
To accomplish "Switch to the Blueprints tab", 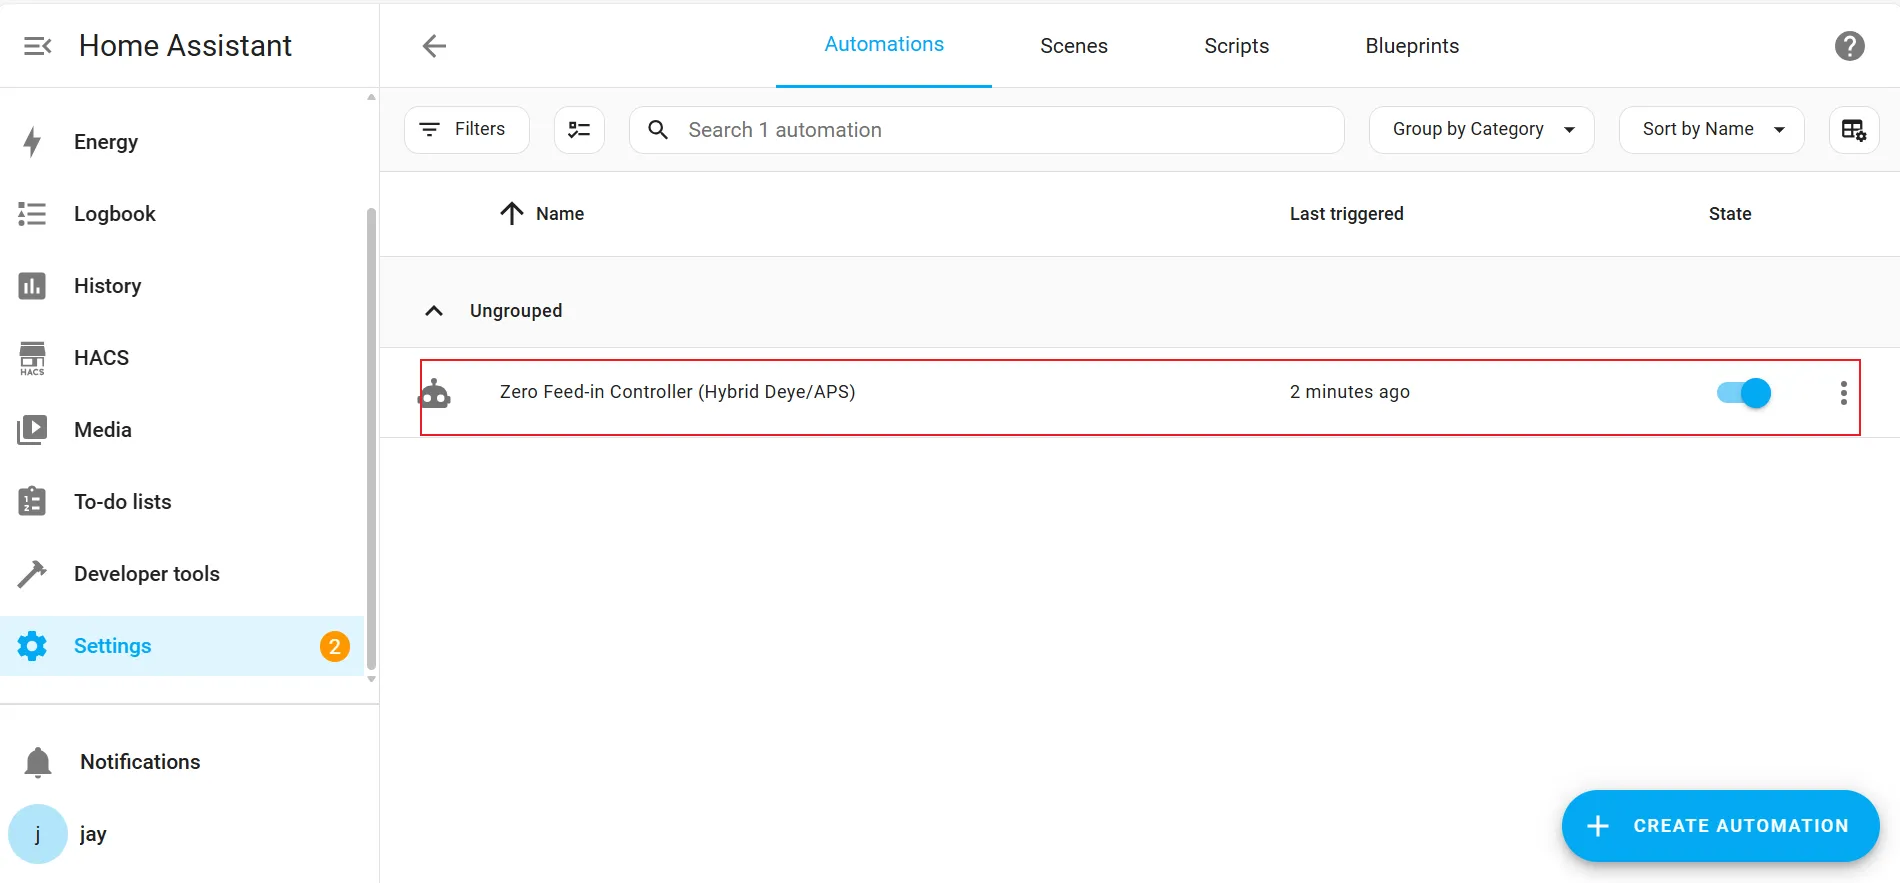I will (1411, 46).
